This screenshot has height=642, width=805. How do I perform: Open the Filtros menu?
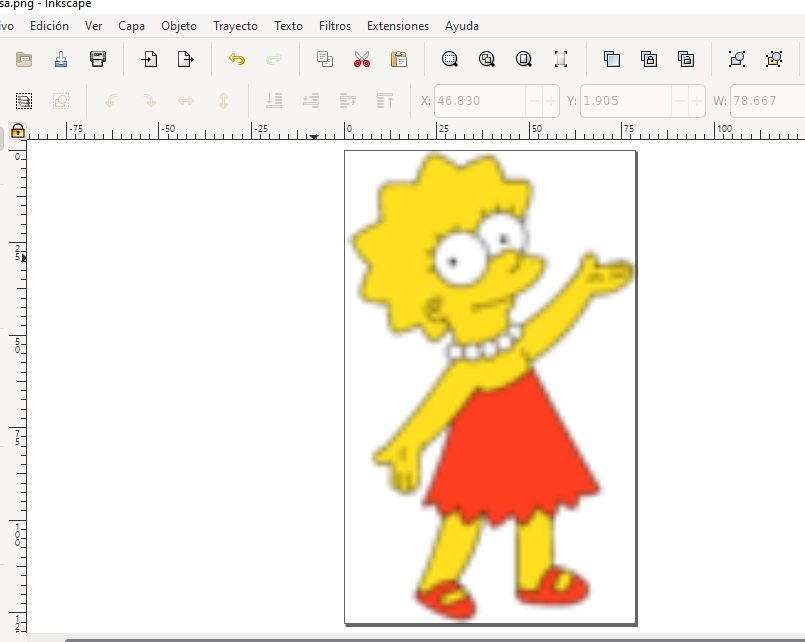pyautogui.click(x=334, y=25)
